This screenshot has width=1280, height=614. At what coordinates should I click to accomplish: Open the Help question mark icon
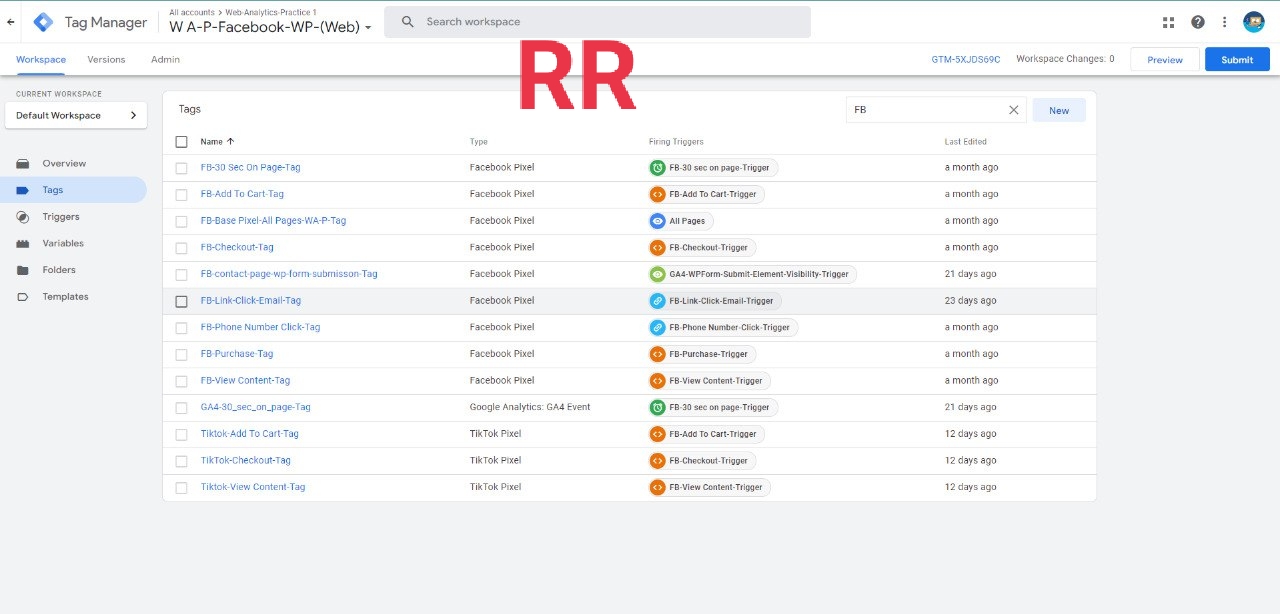pos(1197,22)
